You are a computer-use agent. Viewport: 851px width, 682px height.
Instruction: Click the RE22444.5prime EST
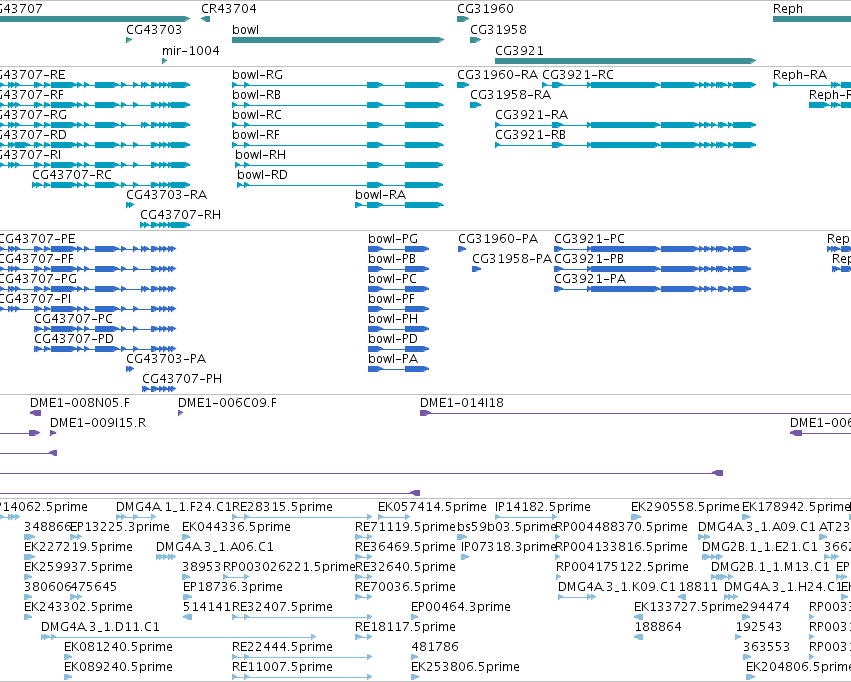point(302,657)
